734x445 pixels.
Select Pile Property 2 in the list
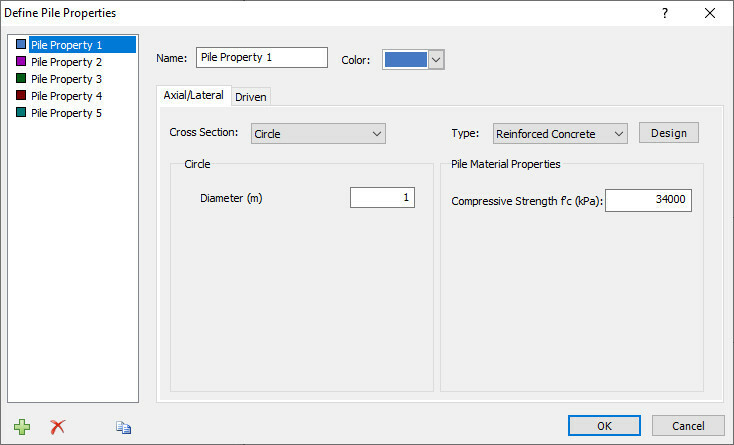coord(66,62)
